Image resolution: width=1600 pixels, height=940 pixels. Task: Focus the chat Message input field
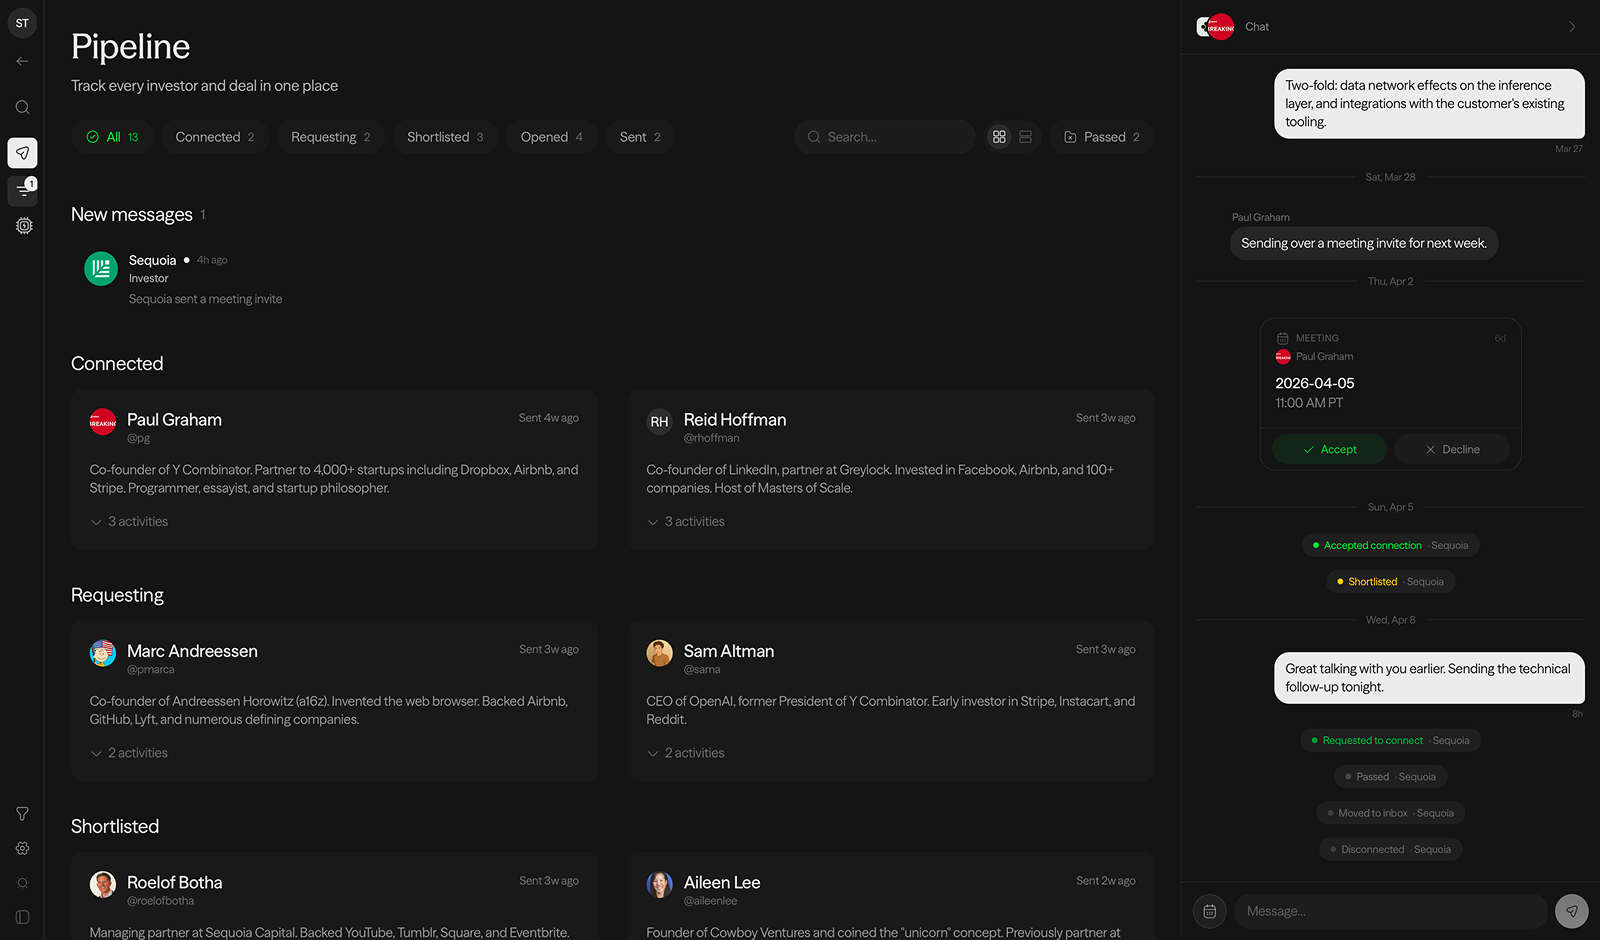1390,911
